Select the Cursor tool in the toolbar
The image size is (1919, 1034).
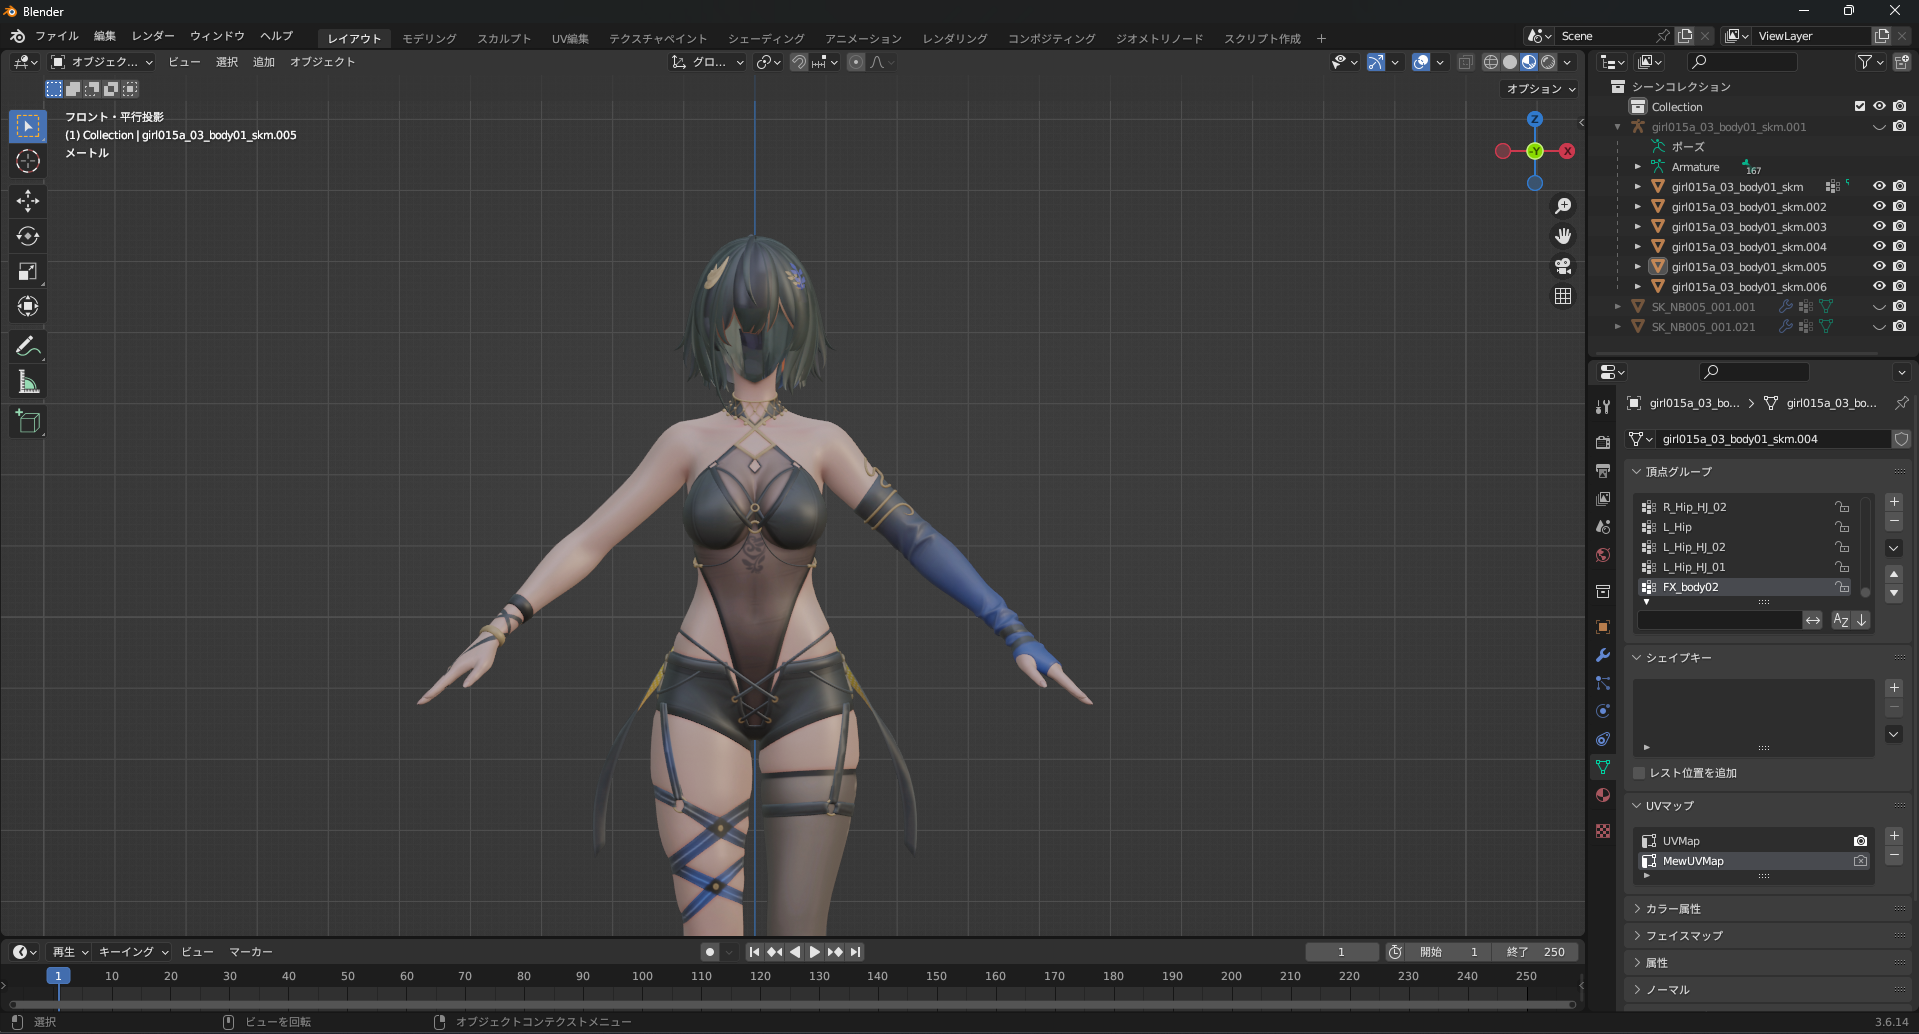pos(28,162)
